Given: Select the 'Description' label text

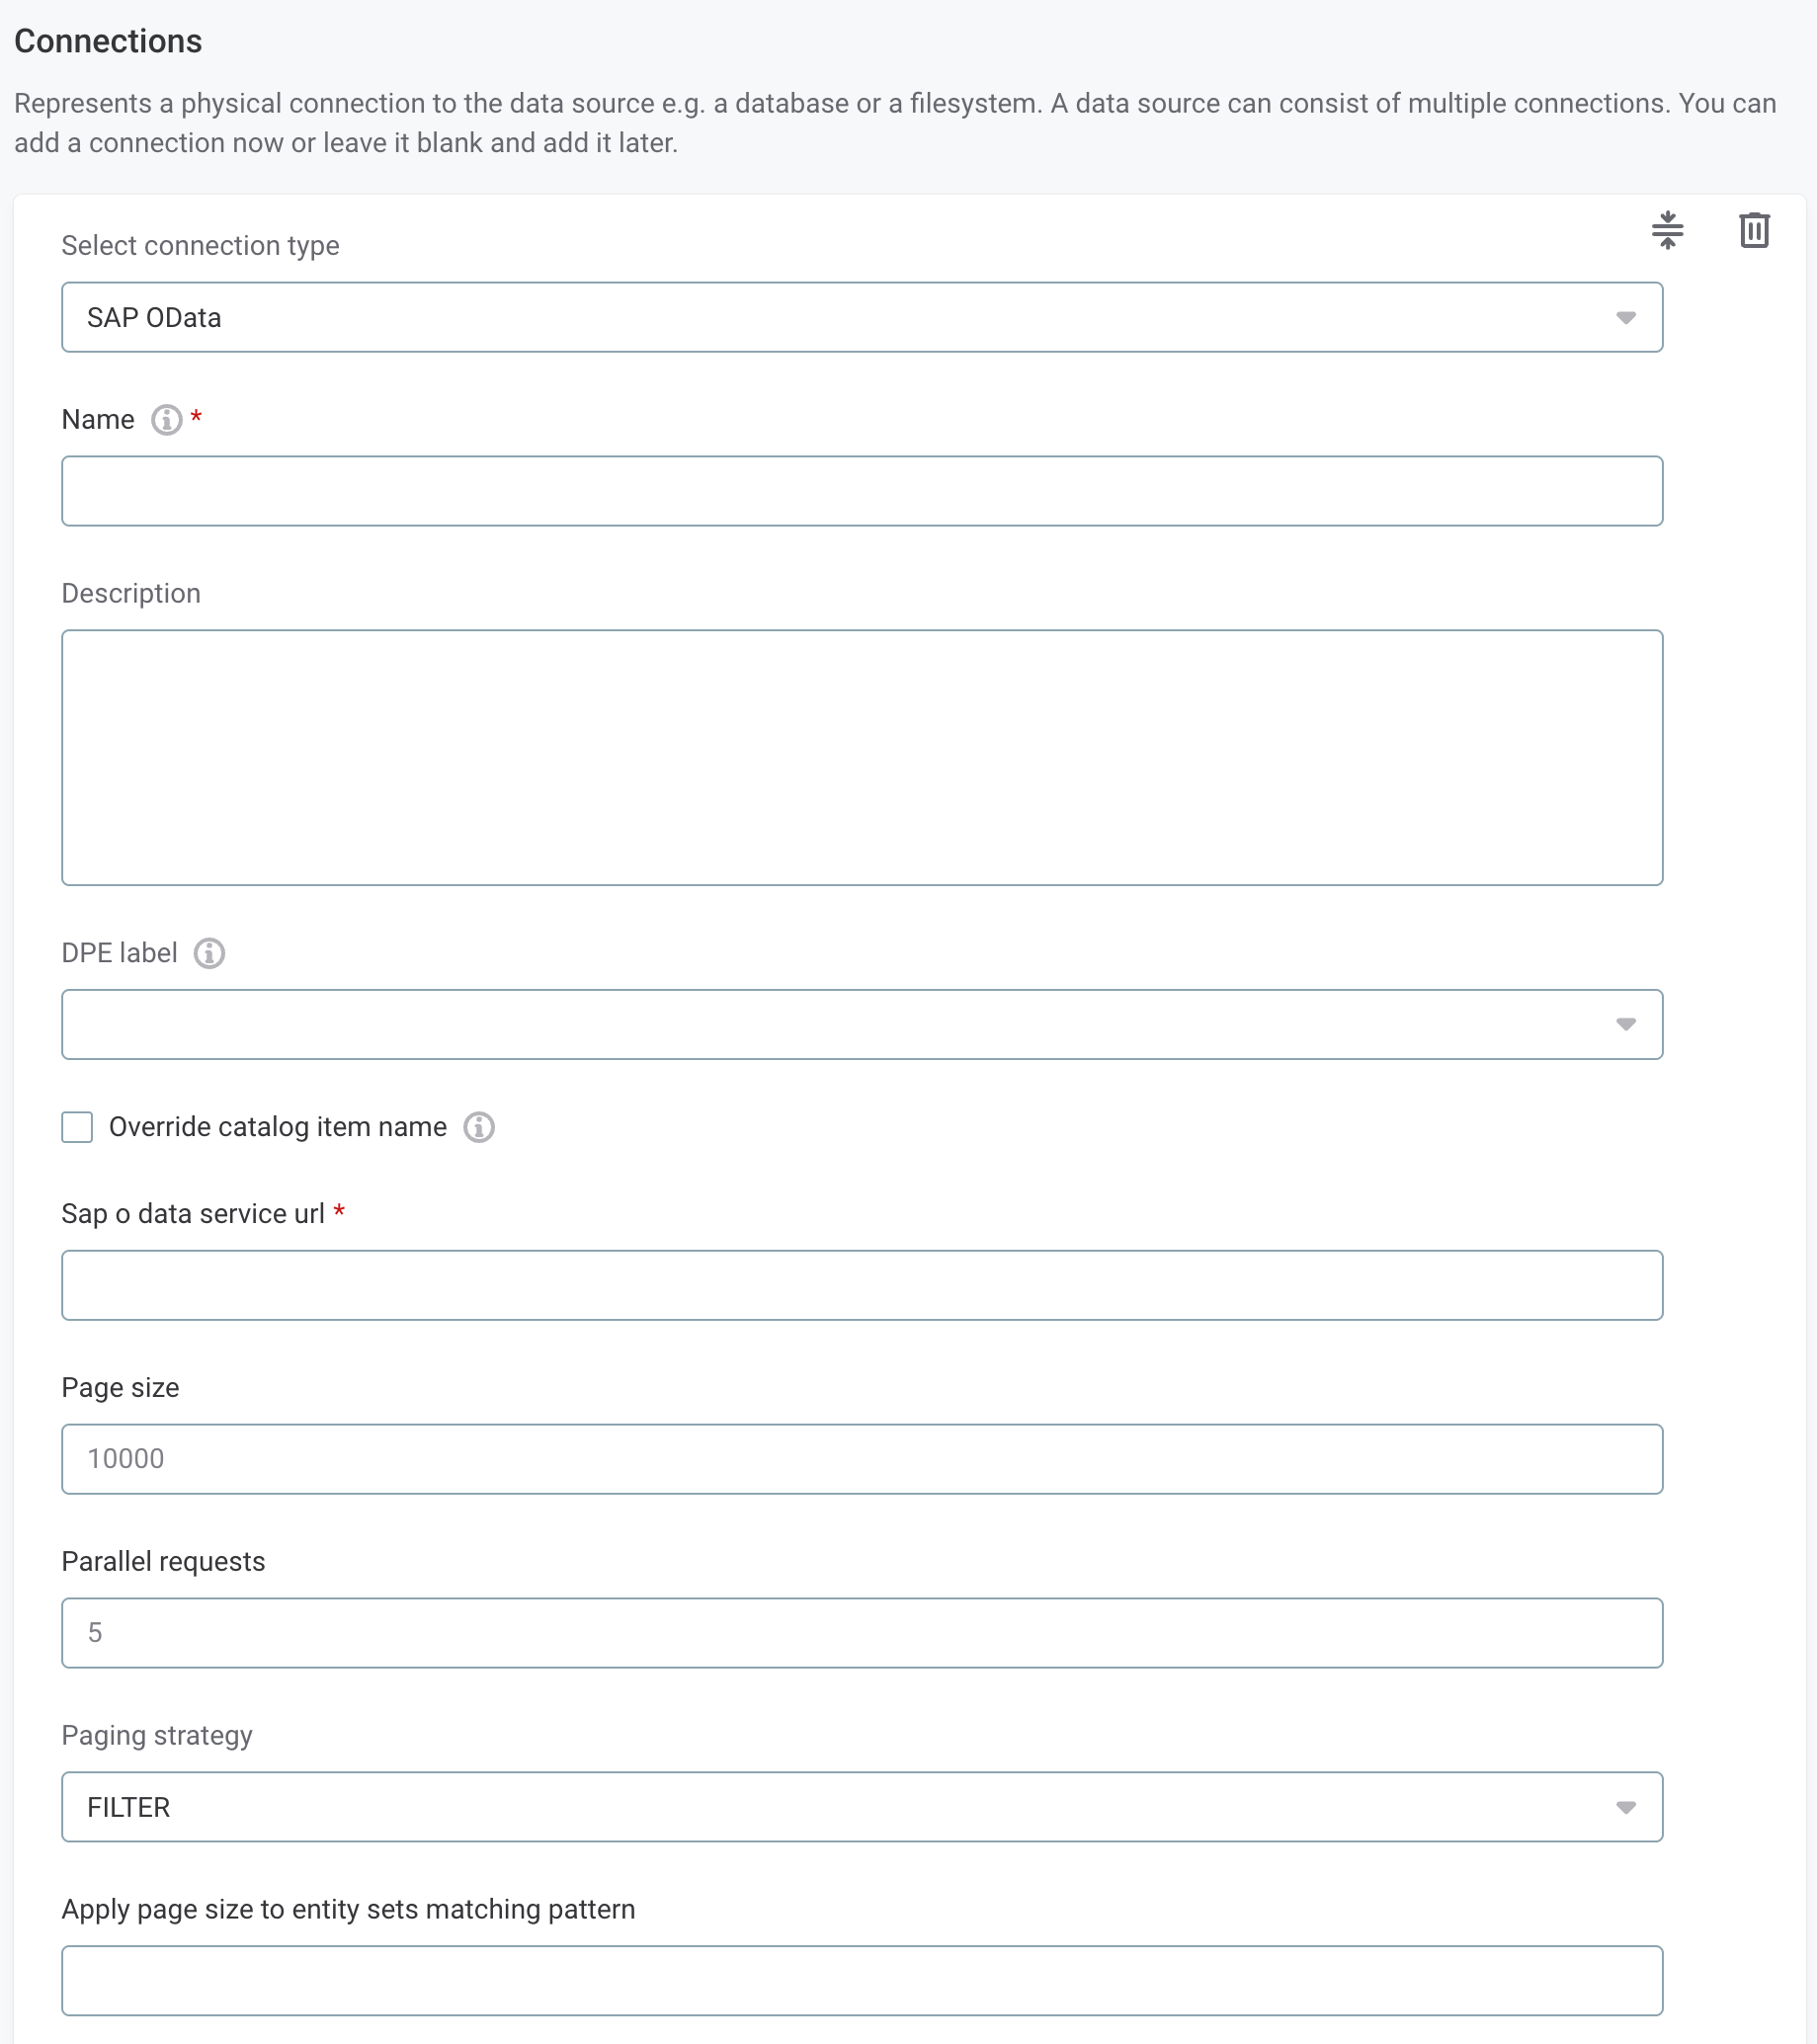Looking at the screenshot, I should pos(131,594).
